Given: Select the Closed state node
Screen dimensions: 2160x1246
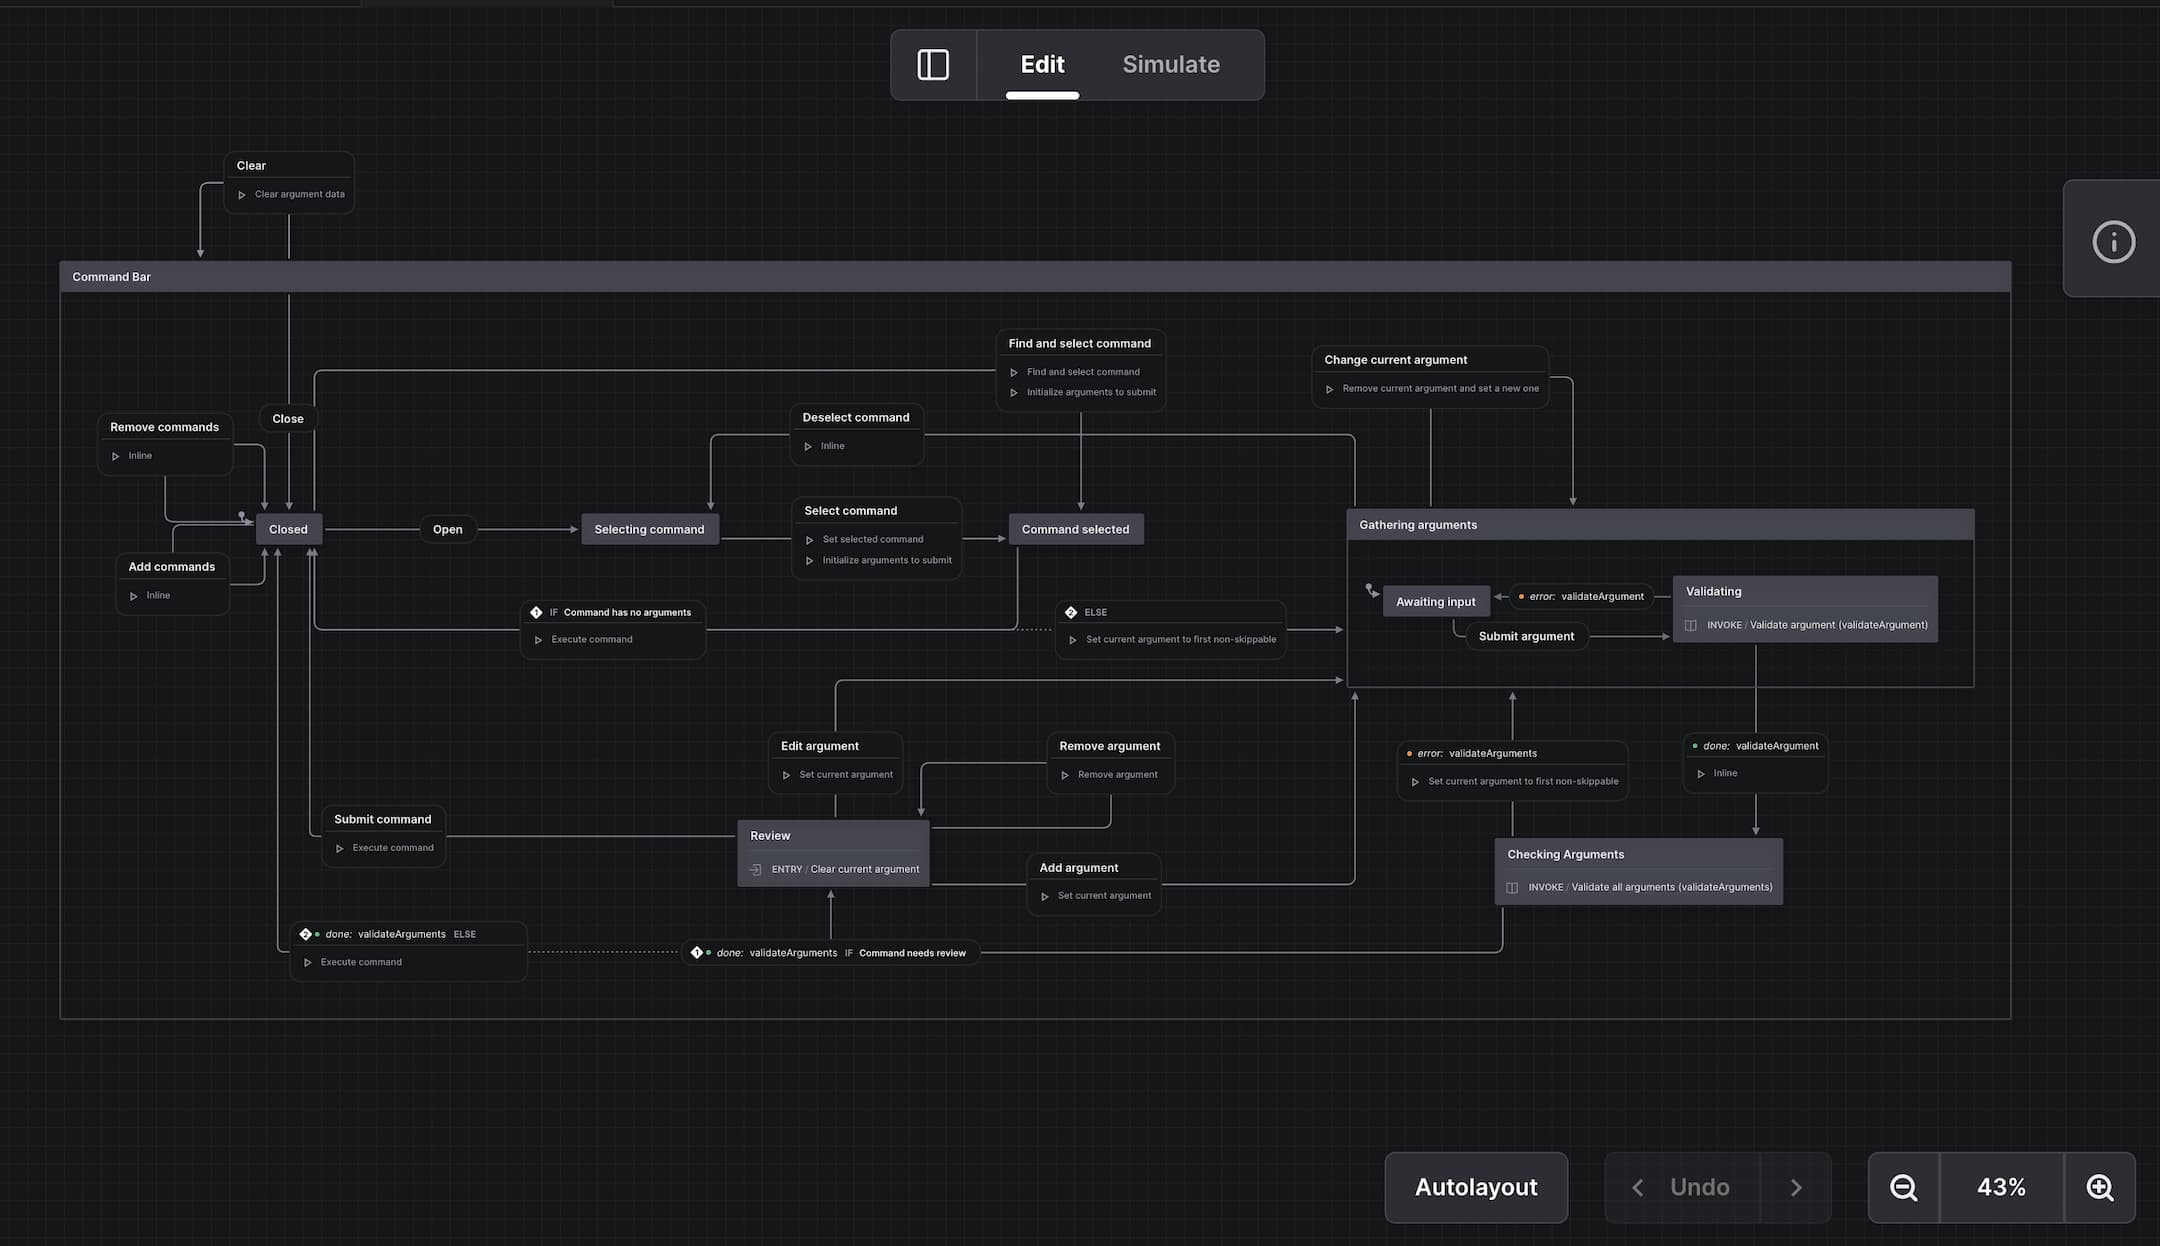Looking at the screenshot, I should [288, 528].
